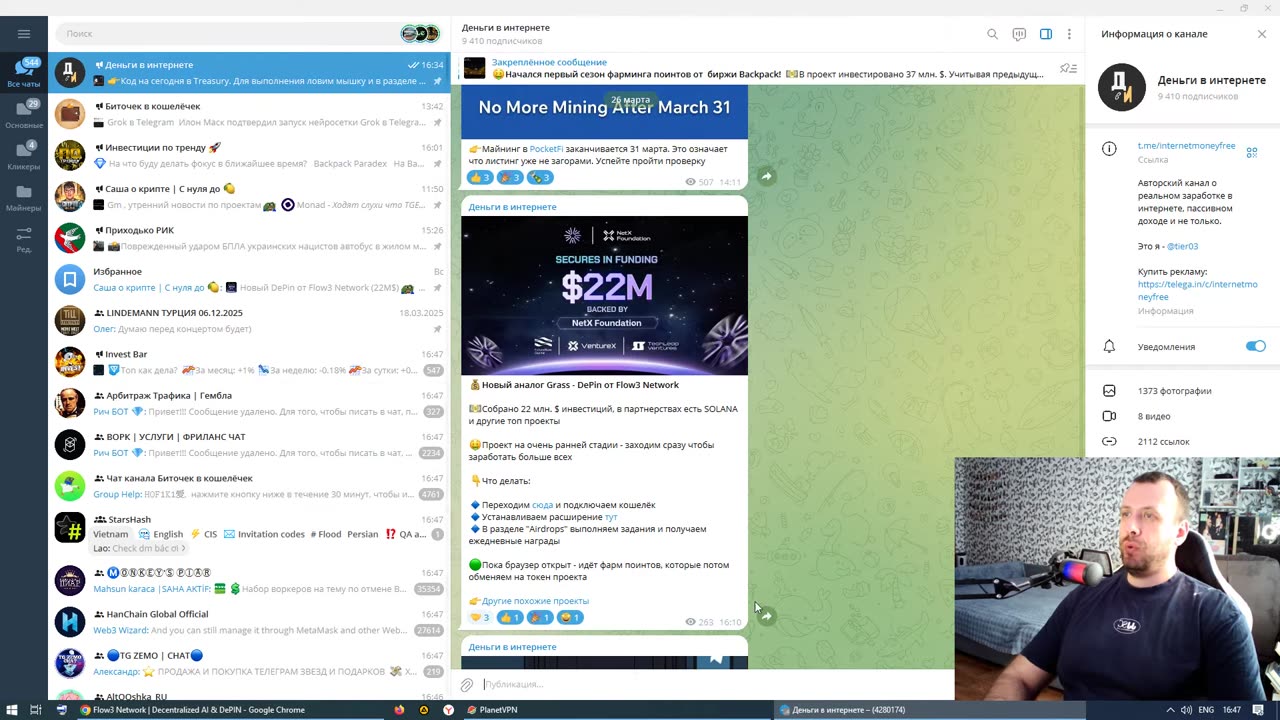Open channel discussion comments icon
1280x720 pixels.
pos(1019,34)
